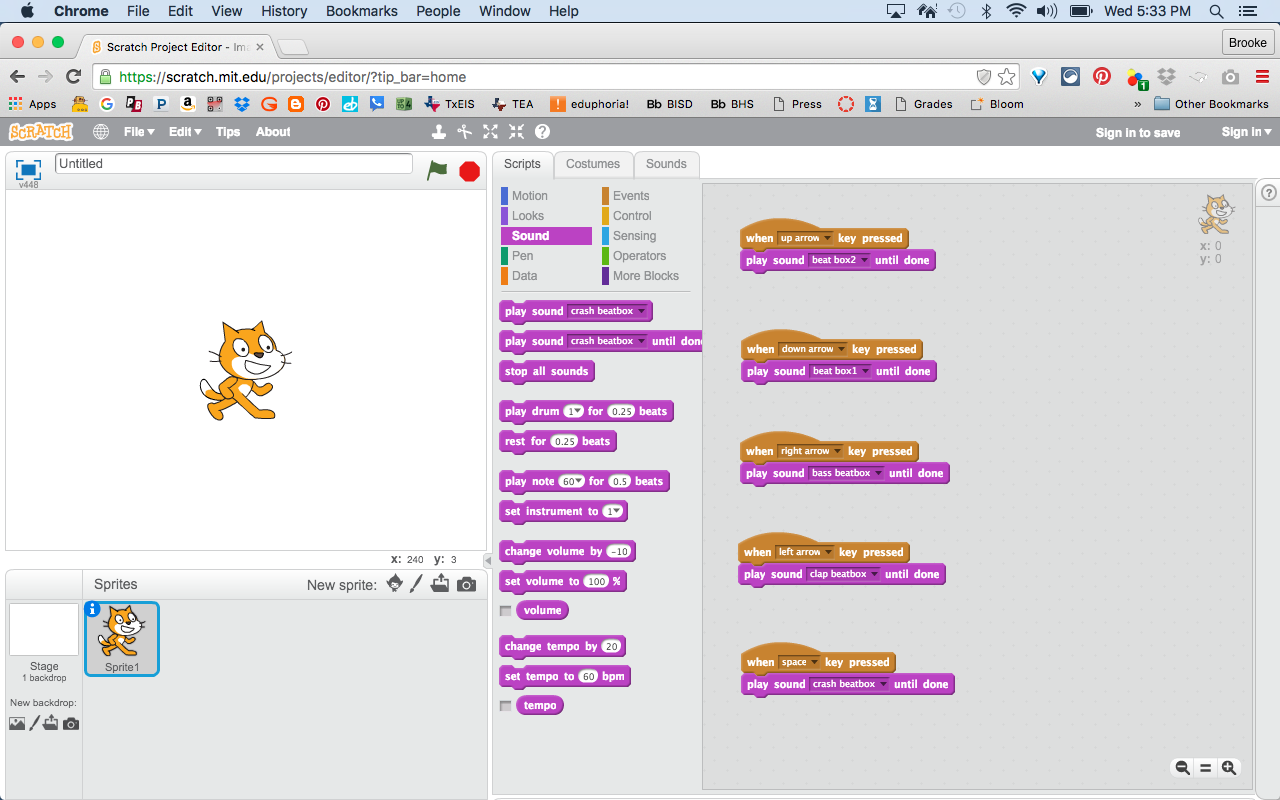Open Sprite1 info panel

93,609
